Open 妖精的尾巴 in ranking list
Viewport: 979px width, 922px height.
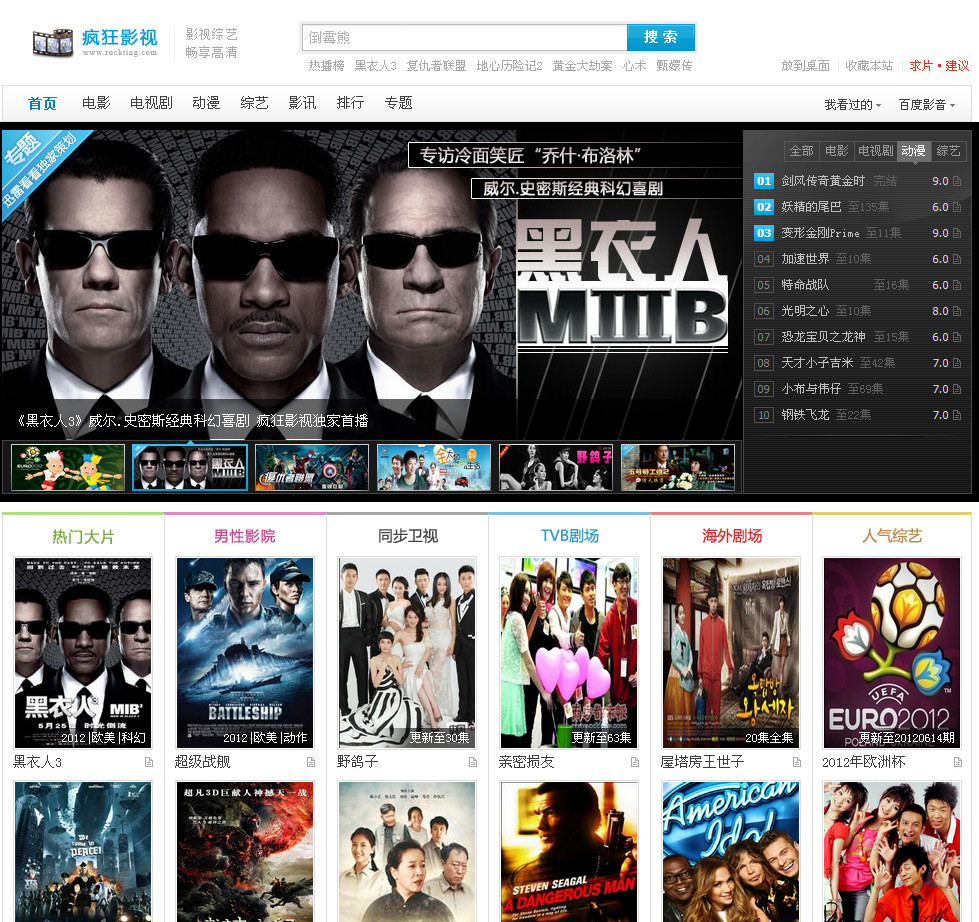(x=811, y=207)
